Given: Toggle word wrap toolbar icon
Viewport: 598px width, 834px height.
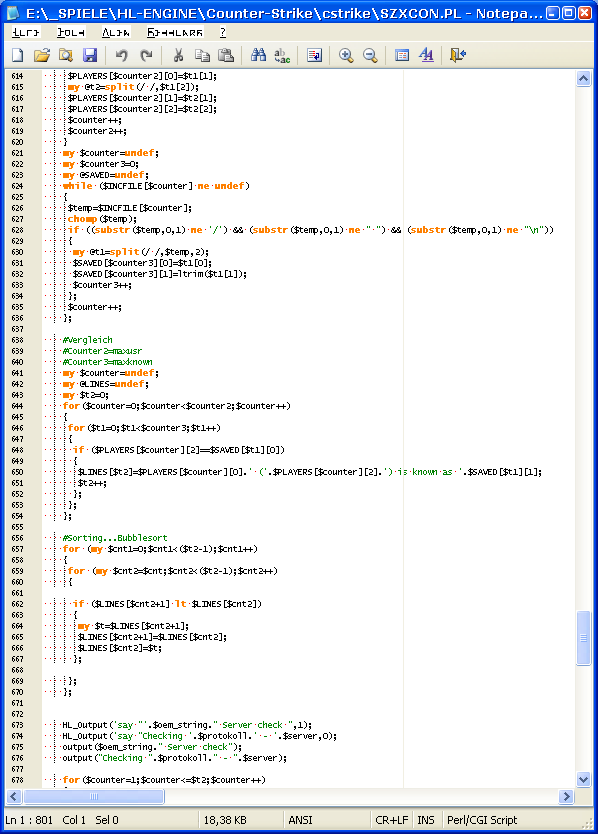Looking at the screenshot, I should click(314, 55).
